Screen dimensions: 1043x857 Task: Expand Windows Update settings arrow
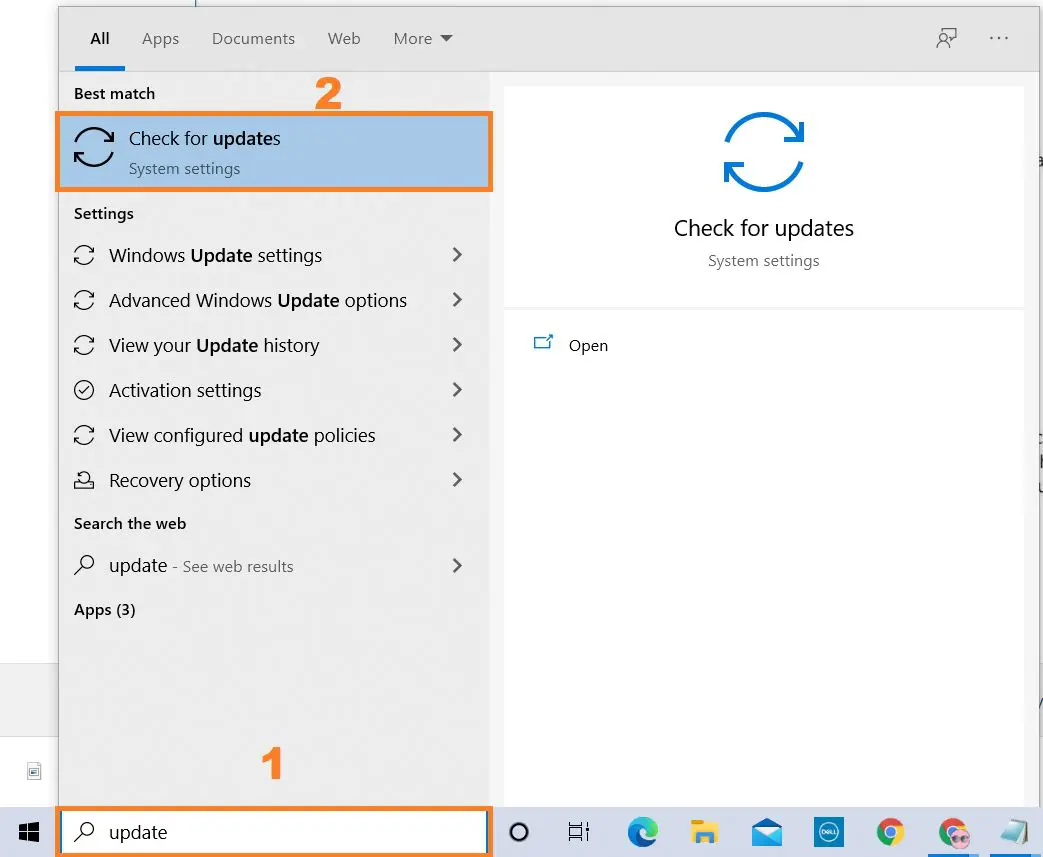[x=457, y=255]
